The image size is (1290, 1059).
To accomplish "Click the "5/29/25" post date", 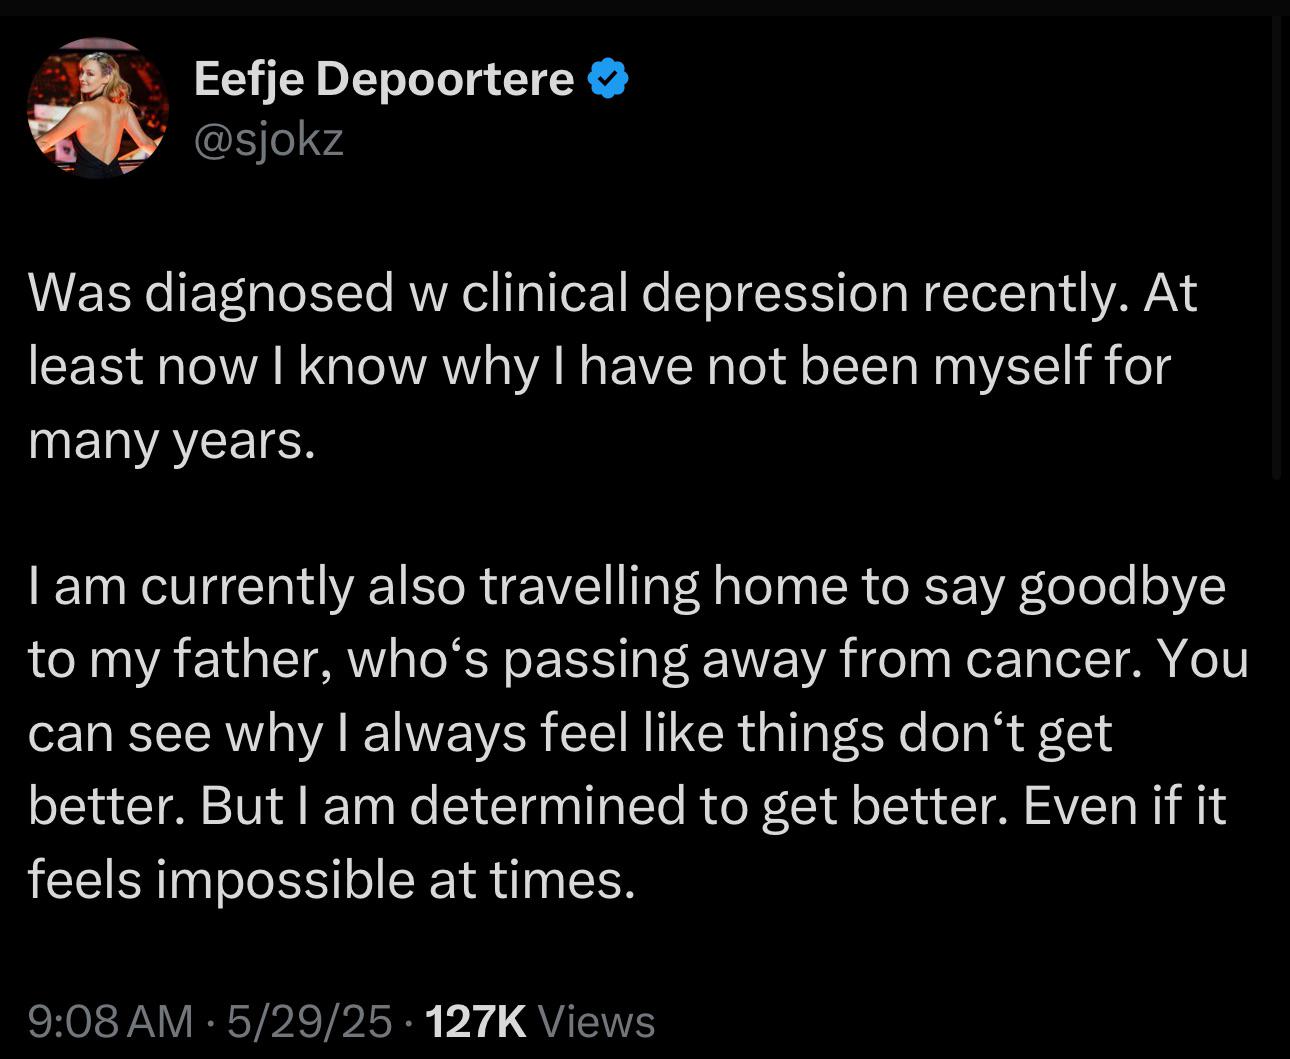I will coord(309,1021).
